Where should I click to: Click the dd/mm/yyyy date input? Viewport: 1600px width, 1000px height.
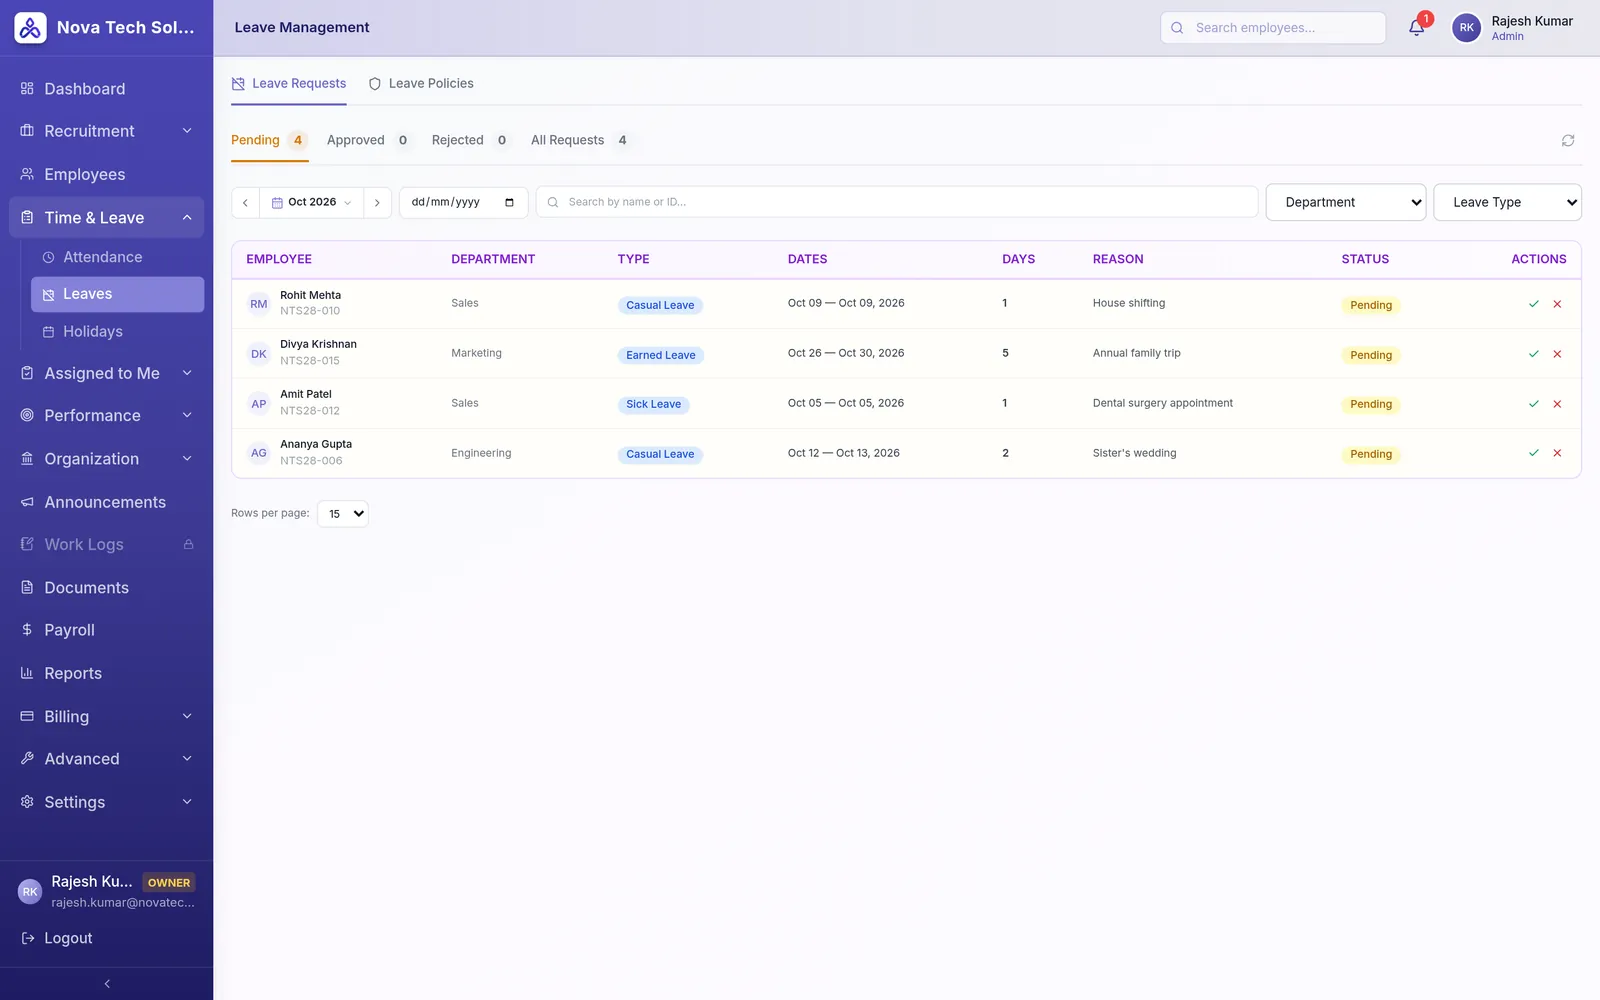click(463, 202)
